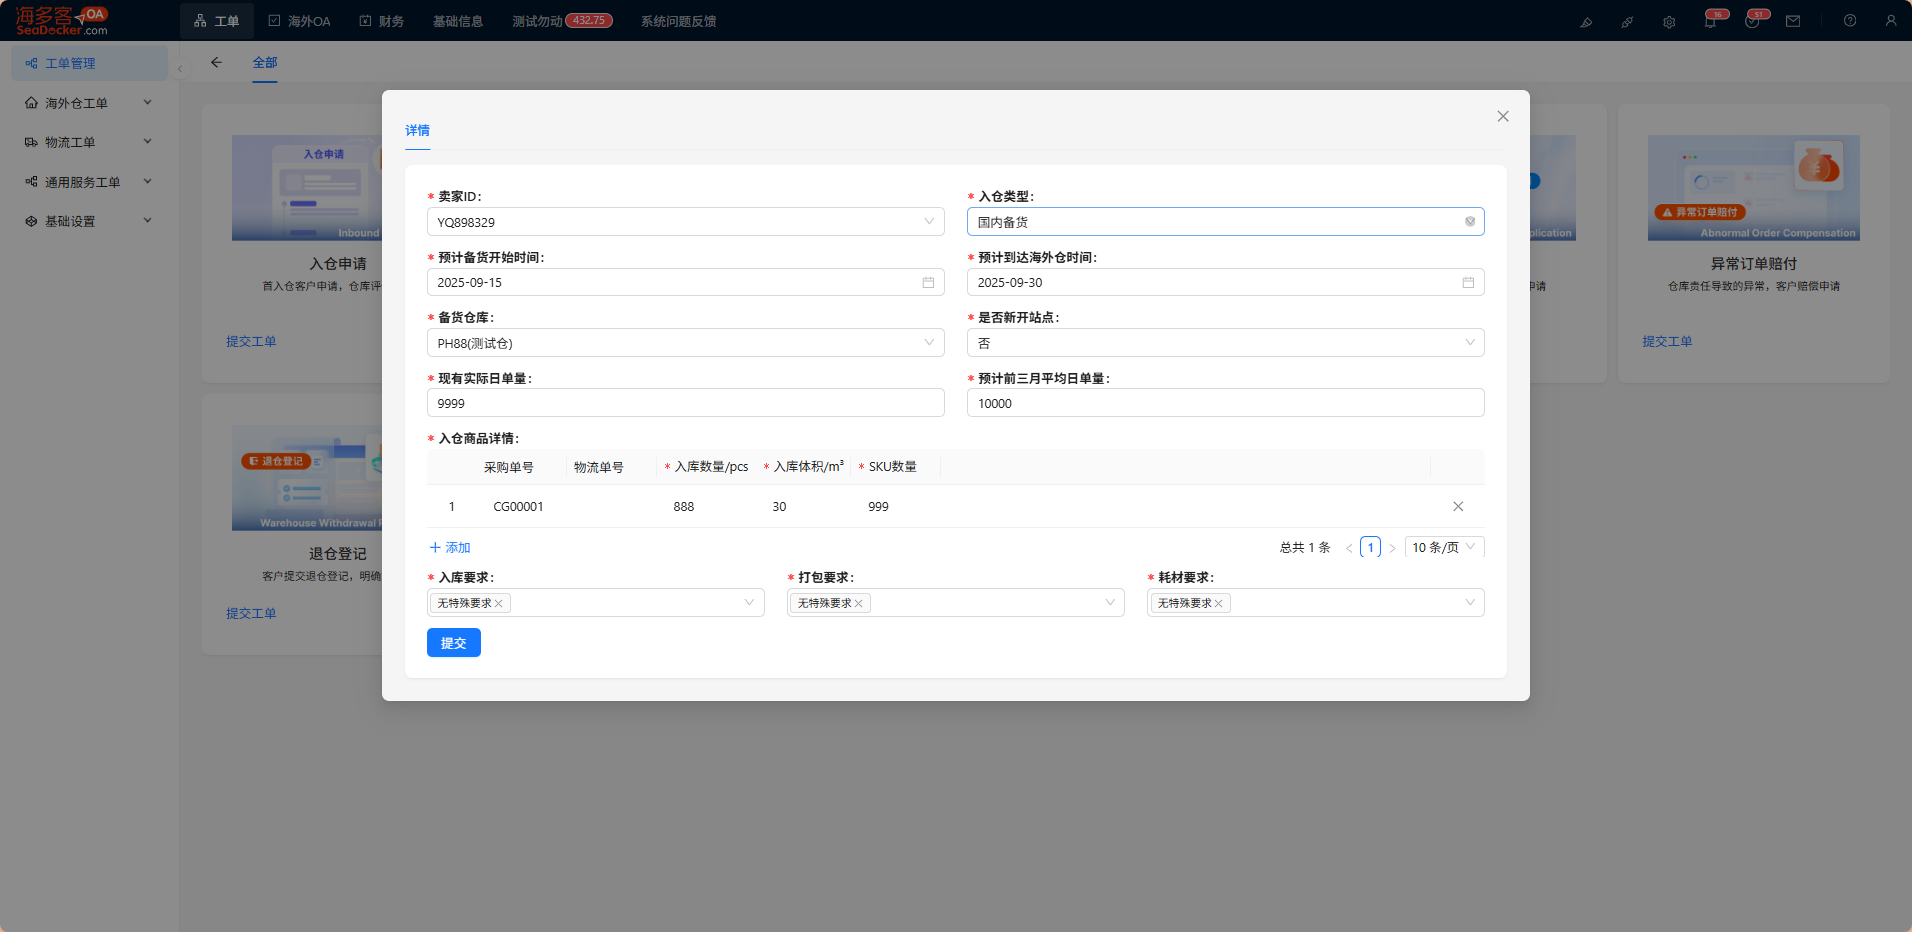This screenshot has height=932, width=1912.
Task: Select the 详情 tab in dialog
Action: click(x=417, y=131)
